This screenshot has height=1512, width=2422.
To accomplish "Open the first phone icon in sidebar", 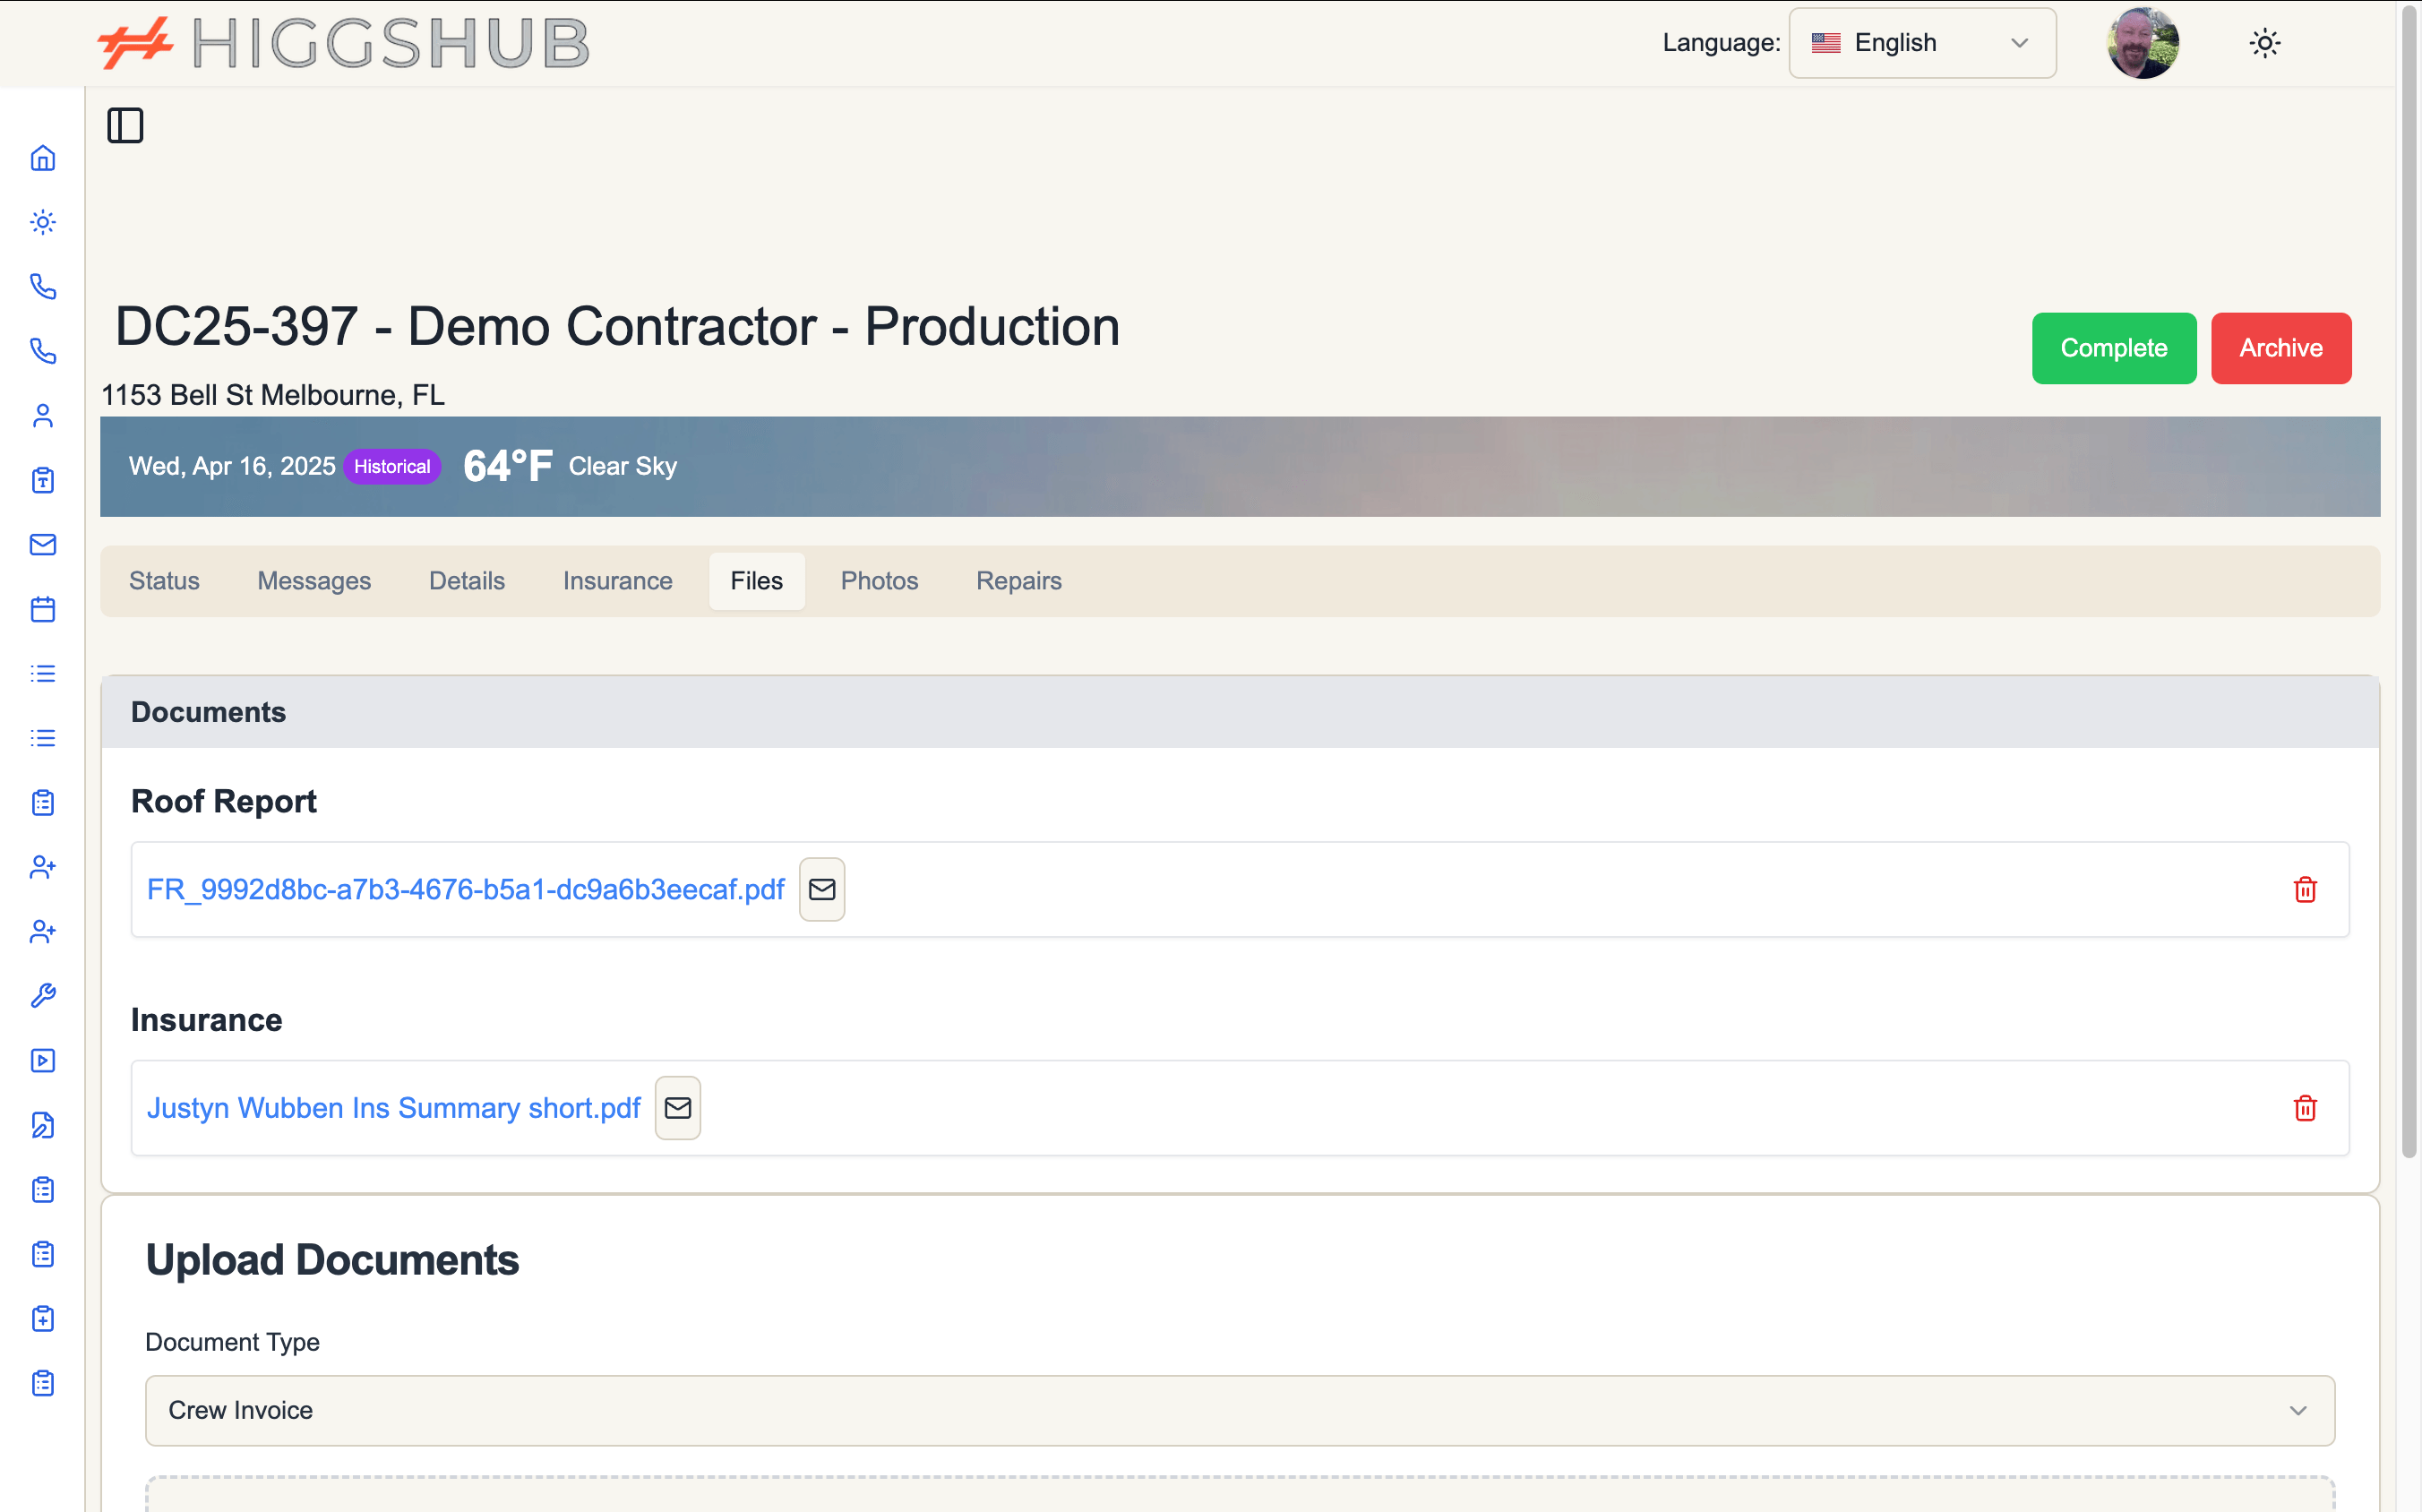I will pyautogui.click(x=43, y=287).
